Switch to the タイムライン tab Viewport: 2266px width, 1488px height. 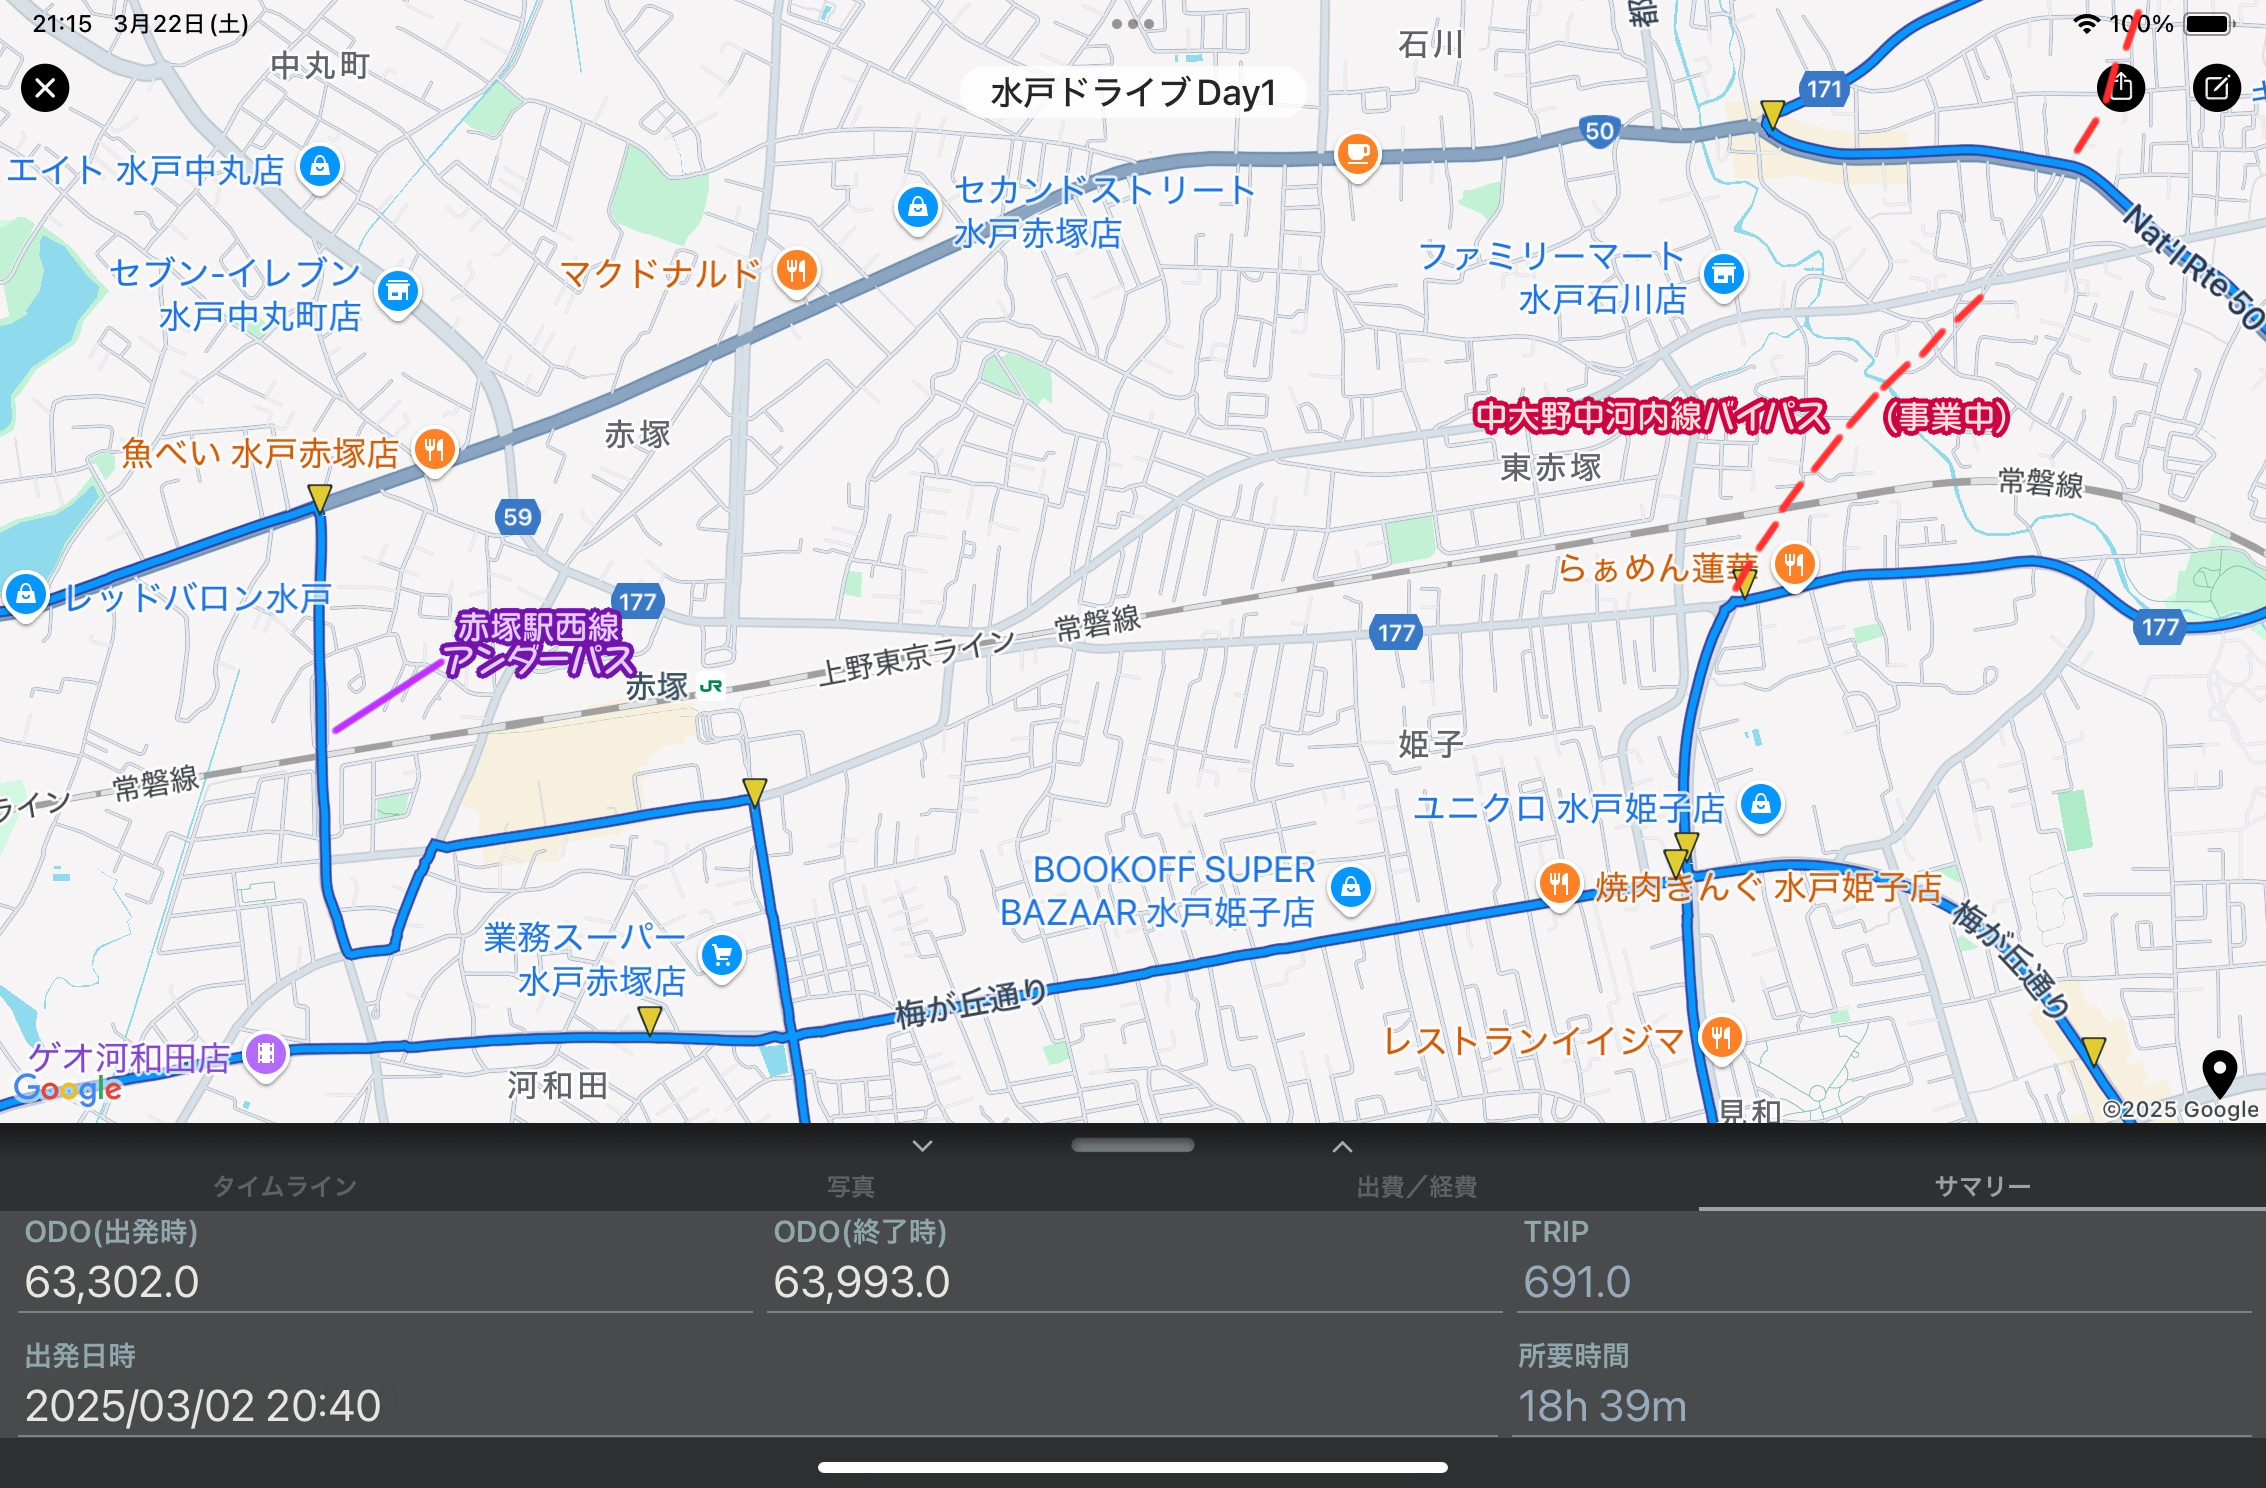coord(284,1186)
